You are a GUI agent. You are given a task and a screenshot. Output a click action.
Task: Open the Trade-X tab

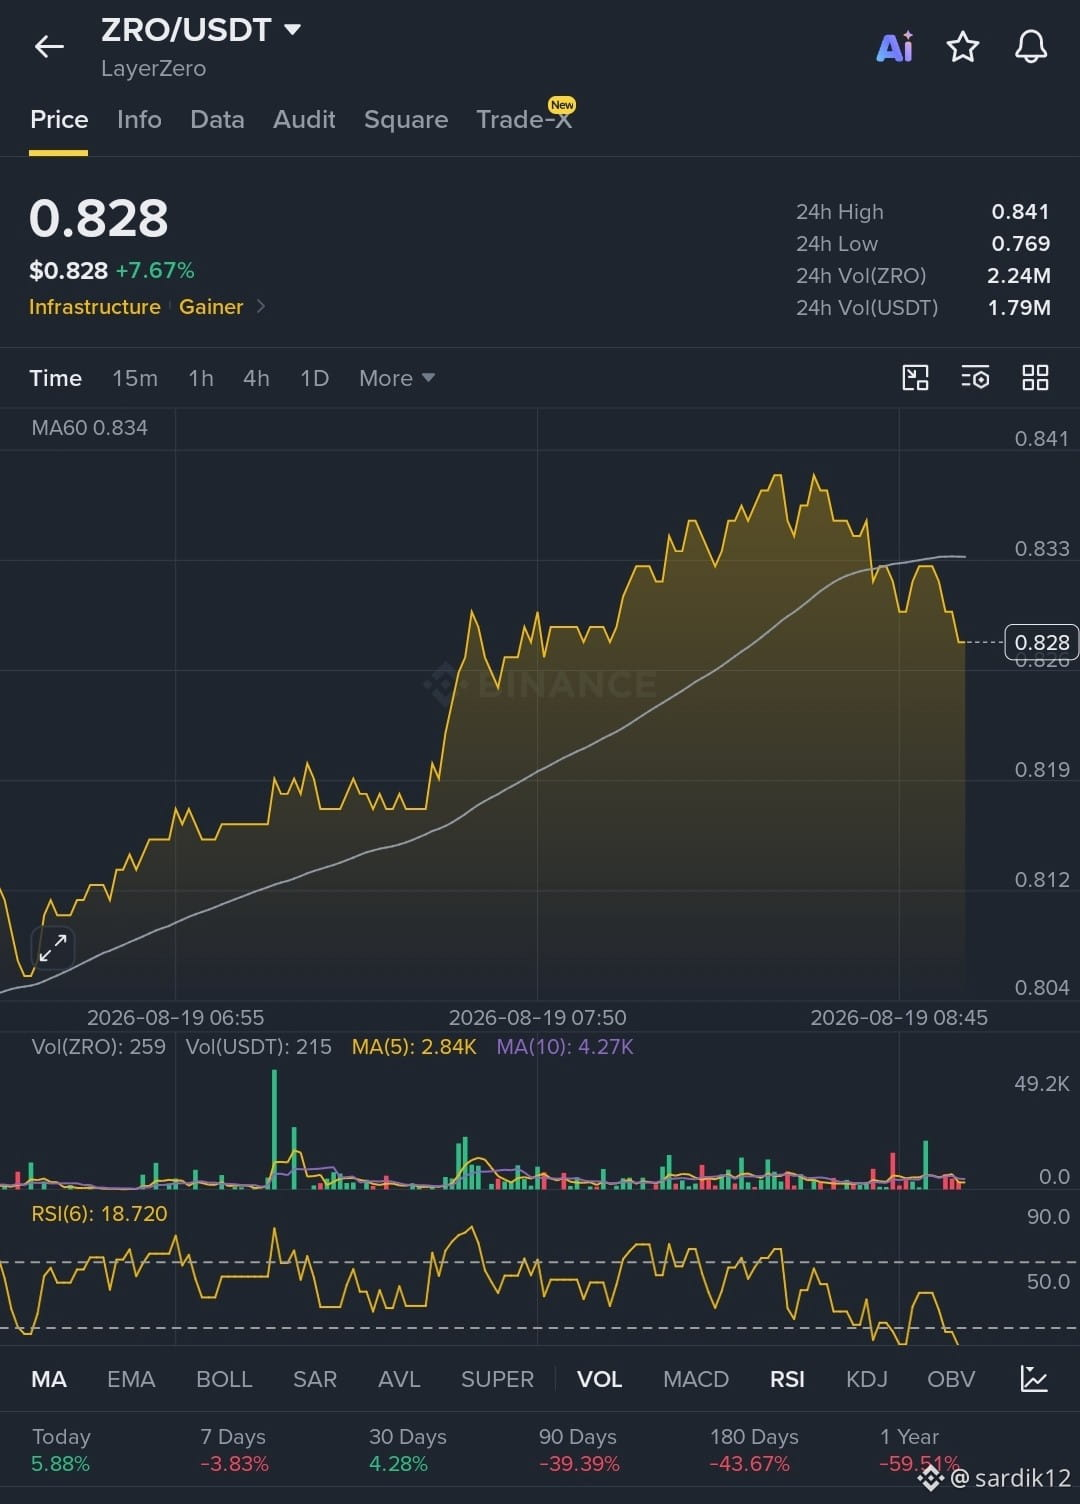pyautogui.click(x=525, y=119)
